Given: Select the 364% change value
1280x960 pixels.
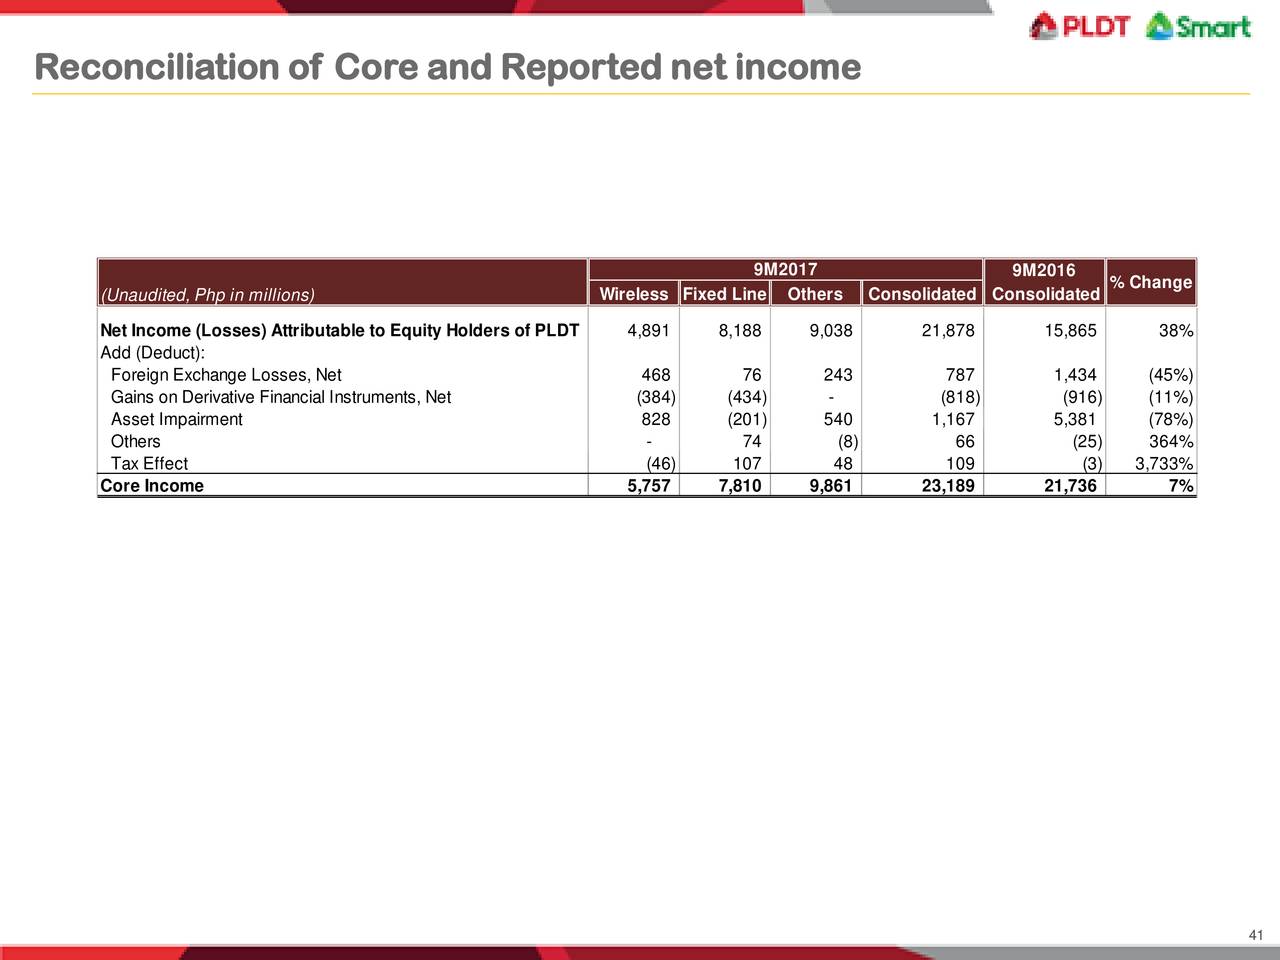Looking at the screenshot, I should tap(1171, 441).
